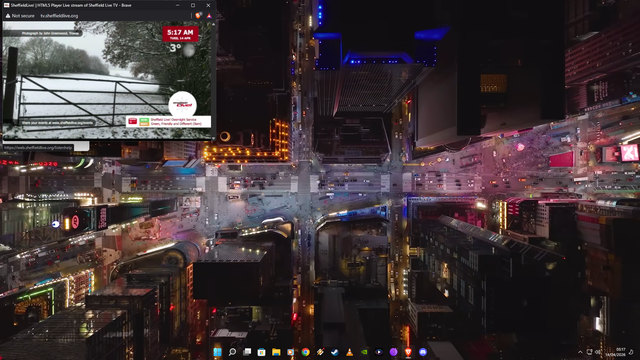The height and width of the screenshot is (360, 640).
Task: Open the NVIDIA app taskbar icon
Action: (x=364, y=352)
